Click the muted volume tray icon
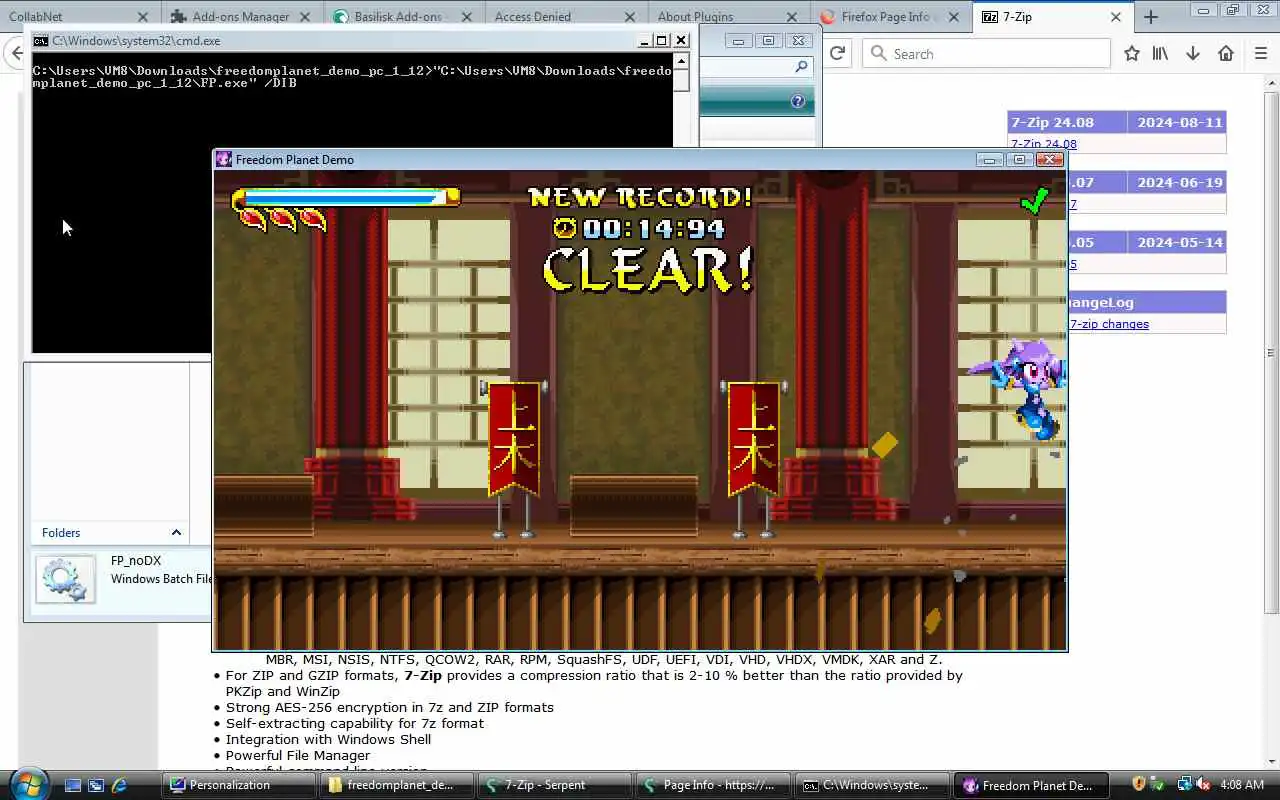 (1203, 784)
